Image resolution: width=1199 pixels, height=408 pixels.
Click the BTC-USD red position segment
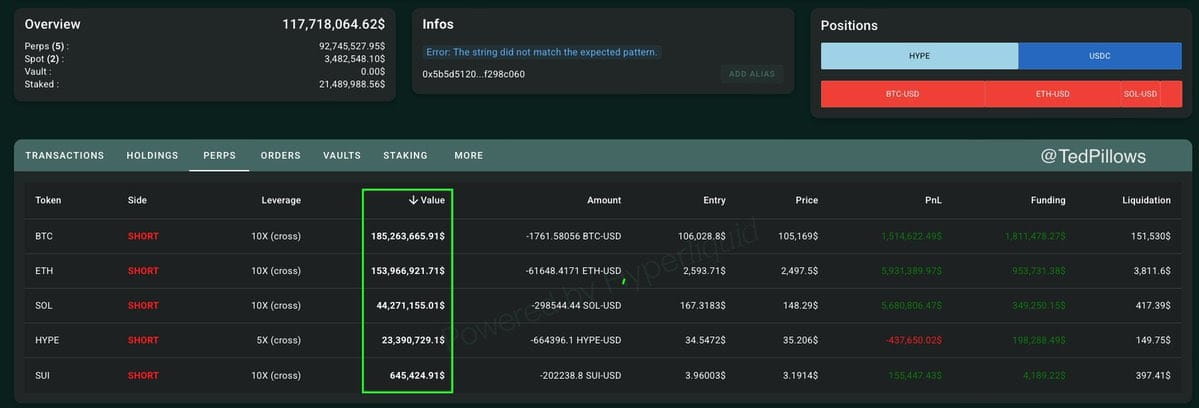(x=902, y=94)
